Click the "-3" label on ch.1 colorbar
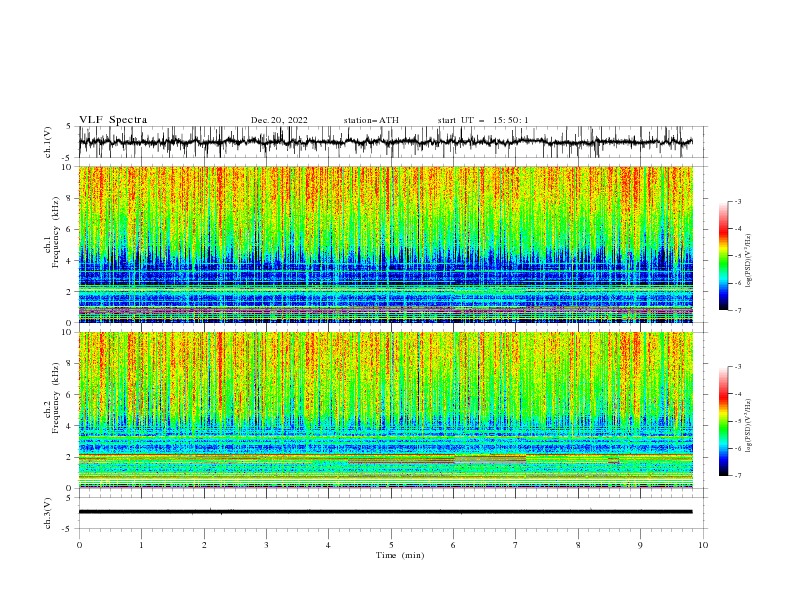792x612 pixels. click(x=738, y=201)
